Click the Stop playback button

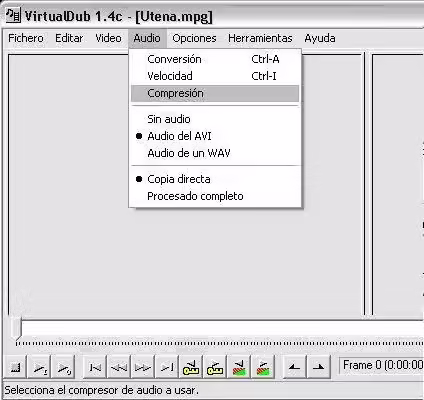click(15, 367)
